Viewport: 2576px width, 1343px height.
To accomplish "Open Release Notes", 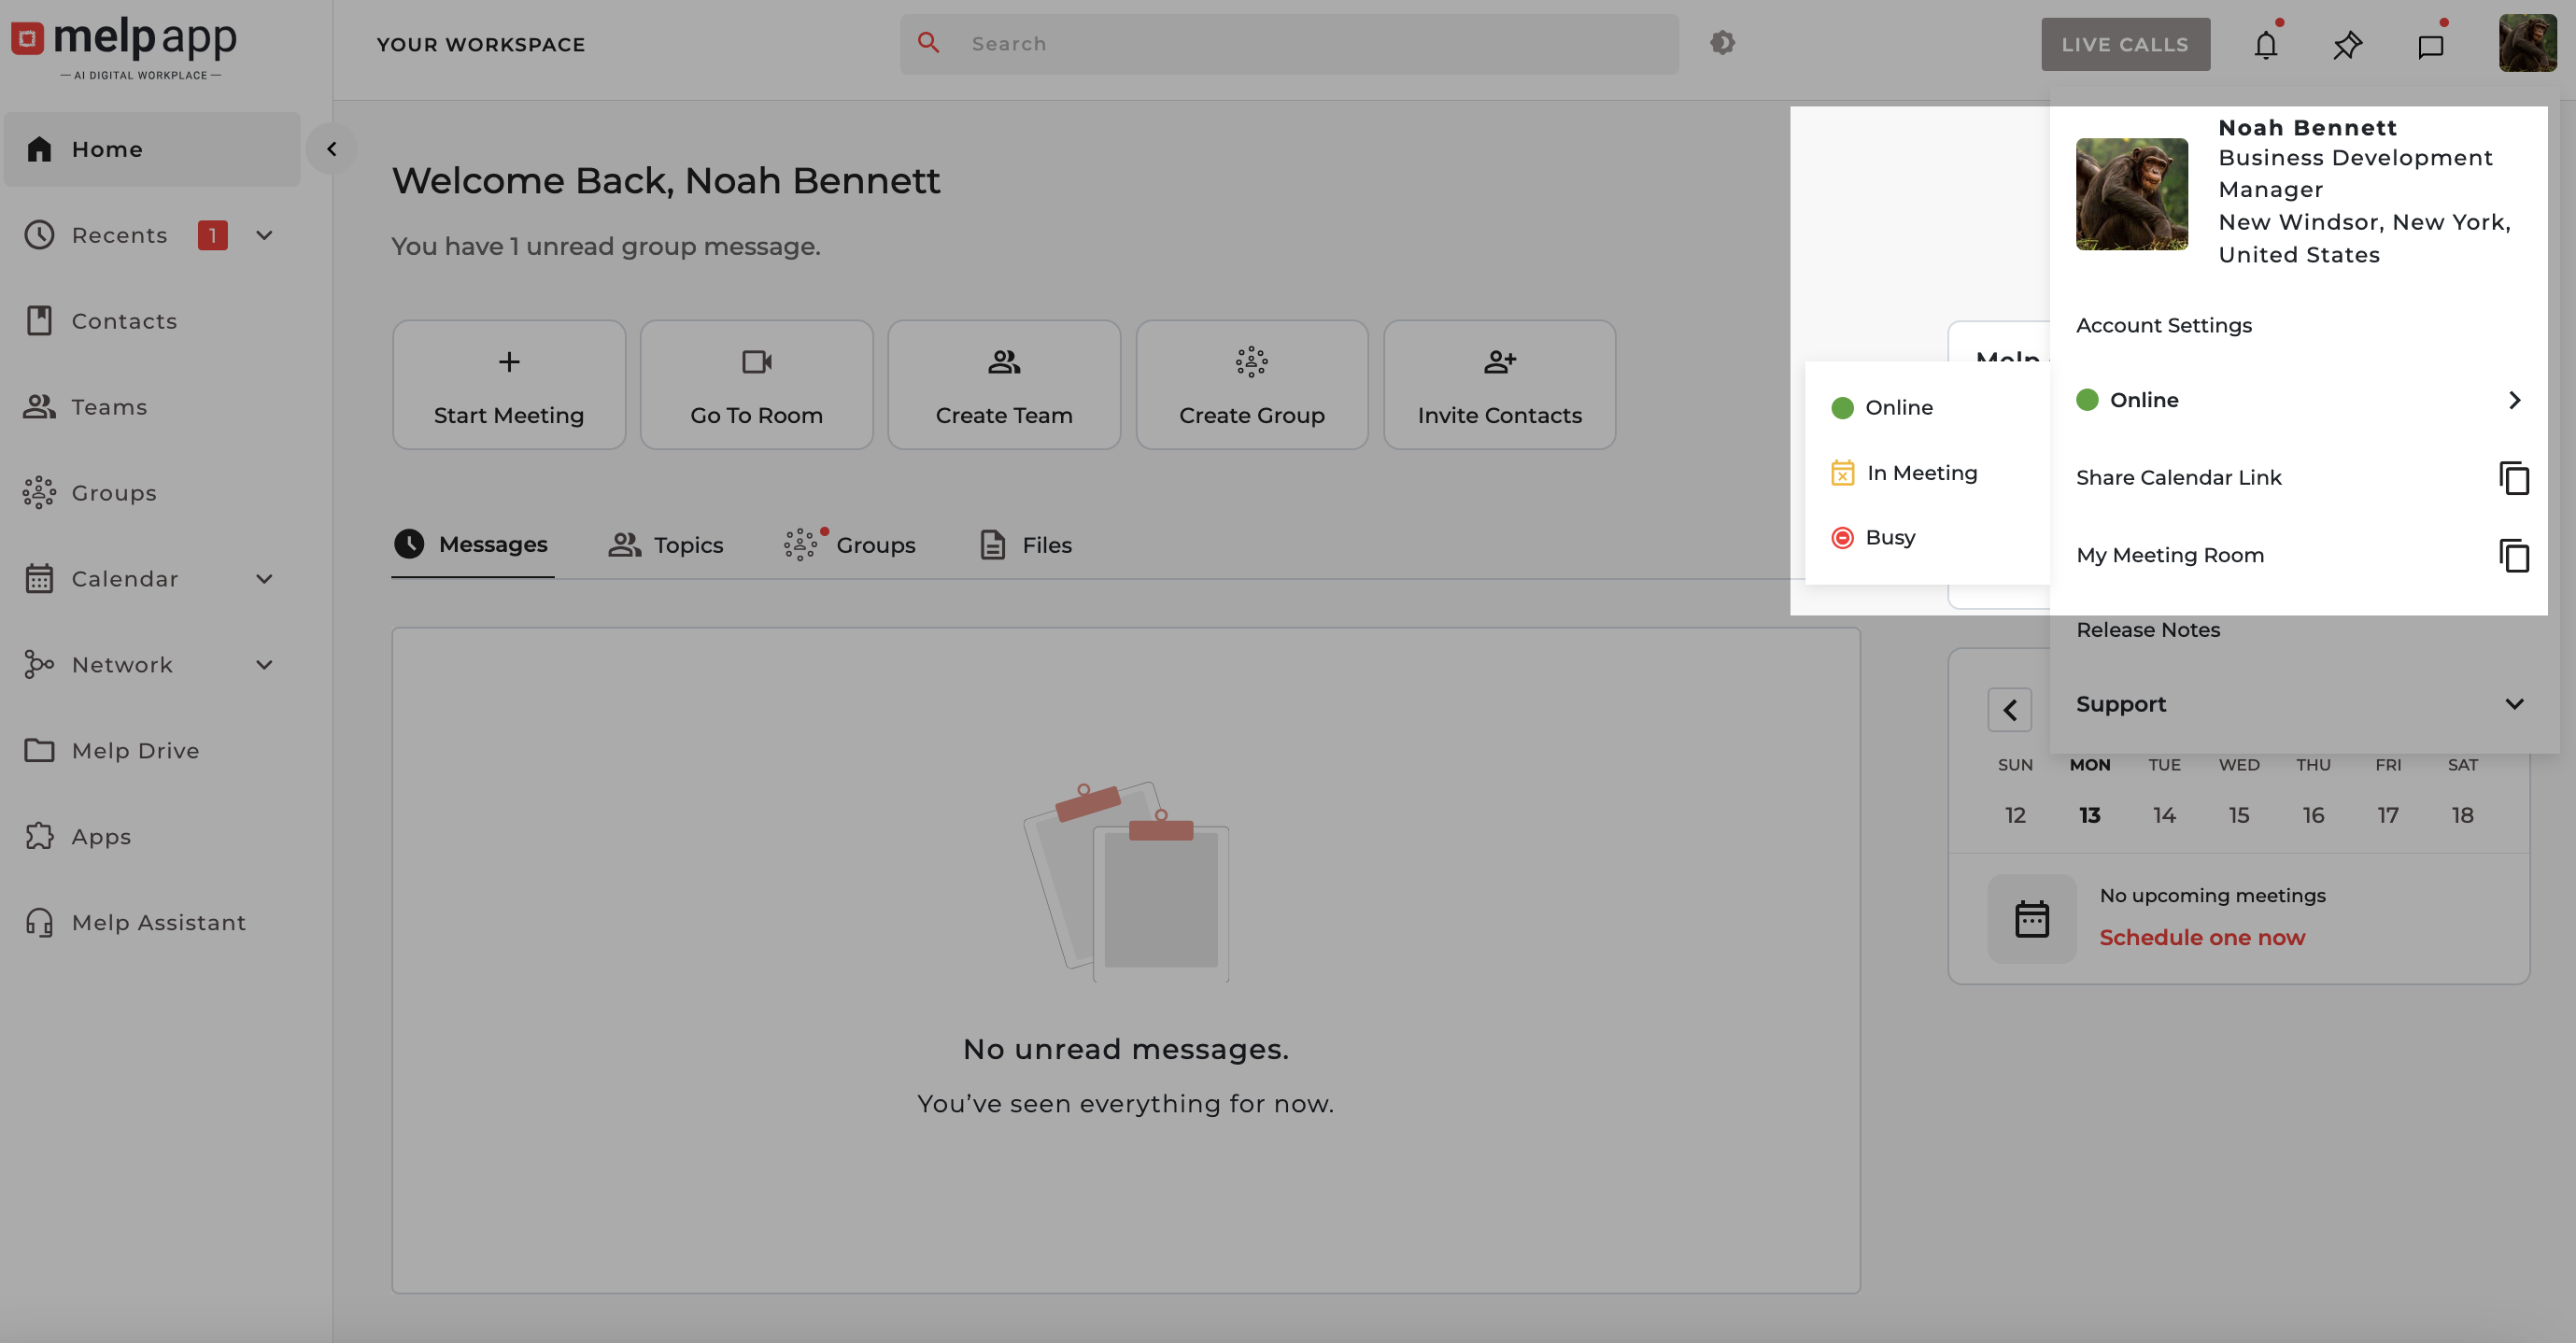I will [2148, 630].
